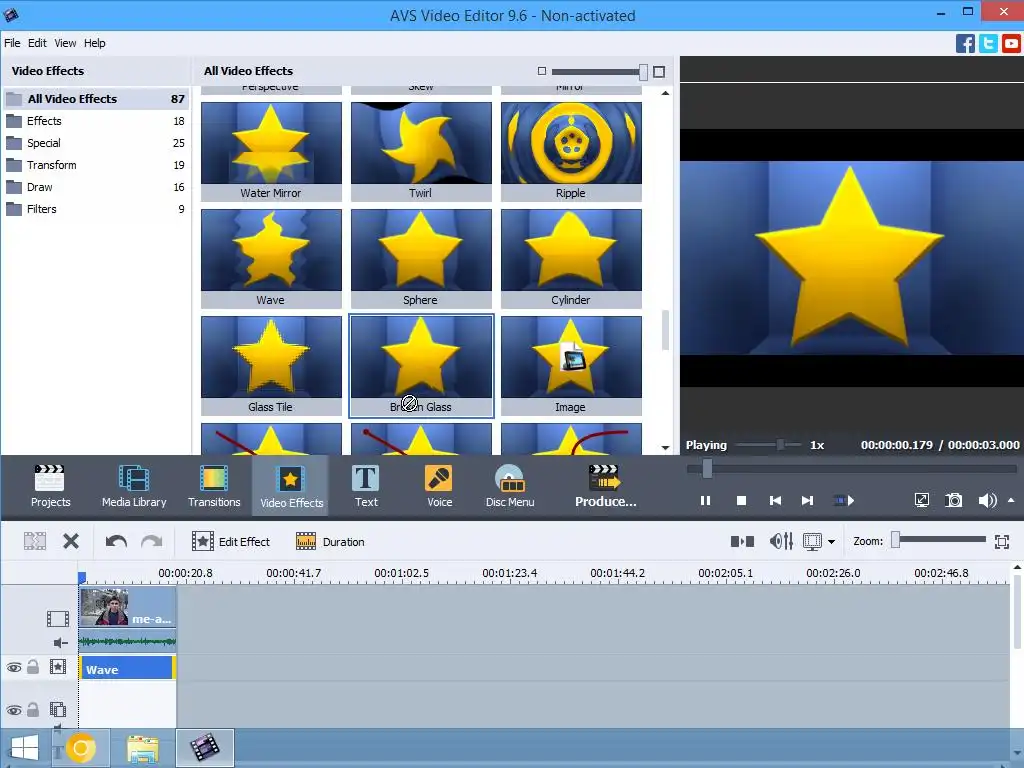This screenshot has width=1024, height=768.
Task: Click the Edit Effect button
Action: click(x=231, y=541)
